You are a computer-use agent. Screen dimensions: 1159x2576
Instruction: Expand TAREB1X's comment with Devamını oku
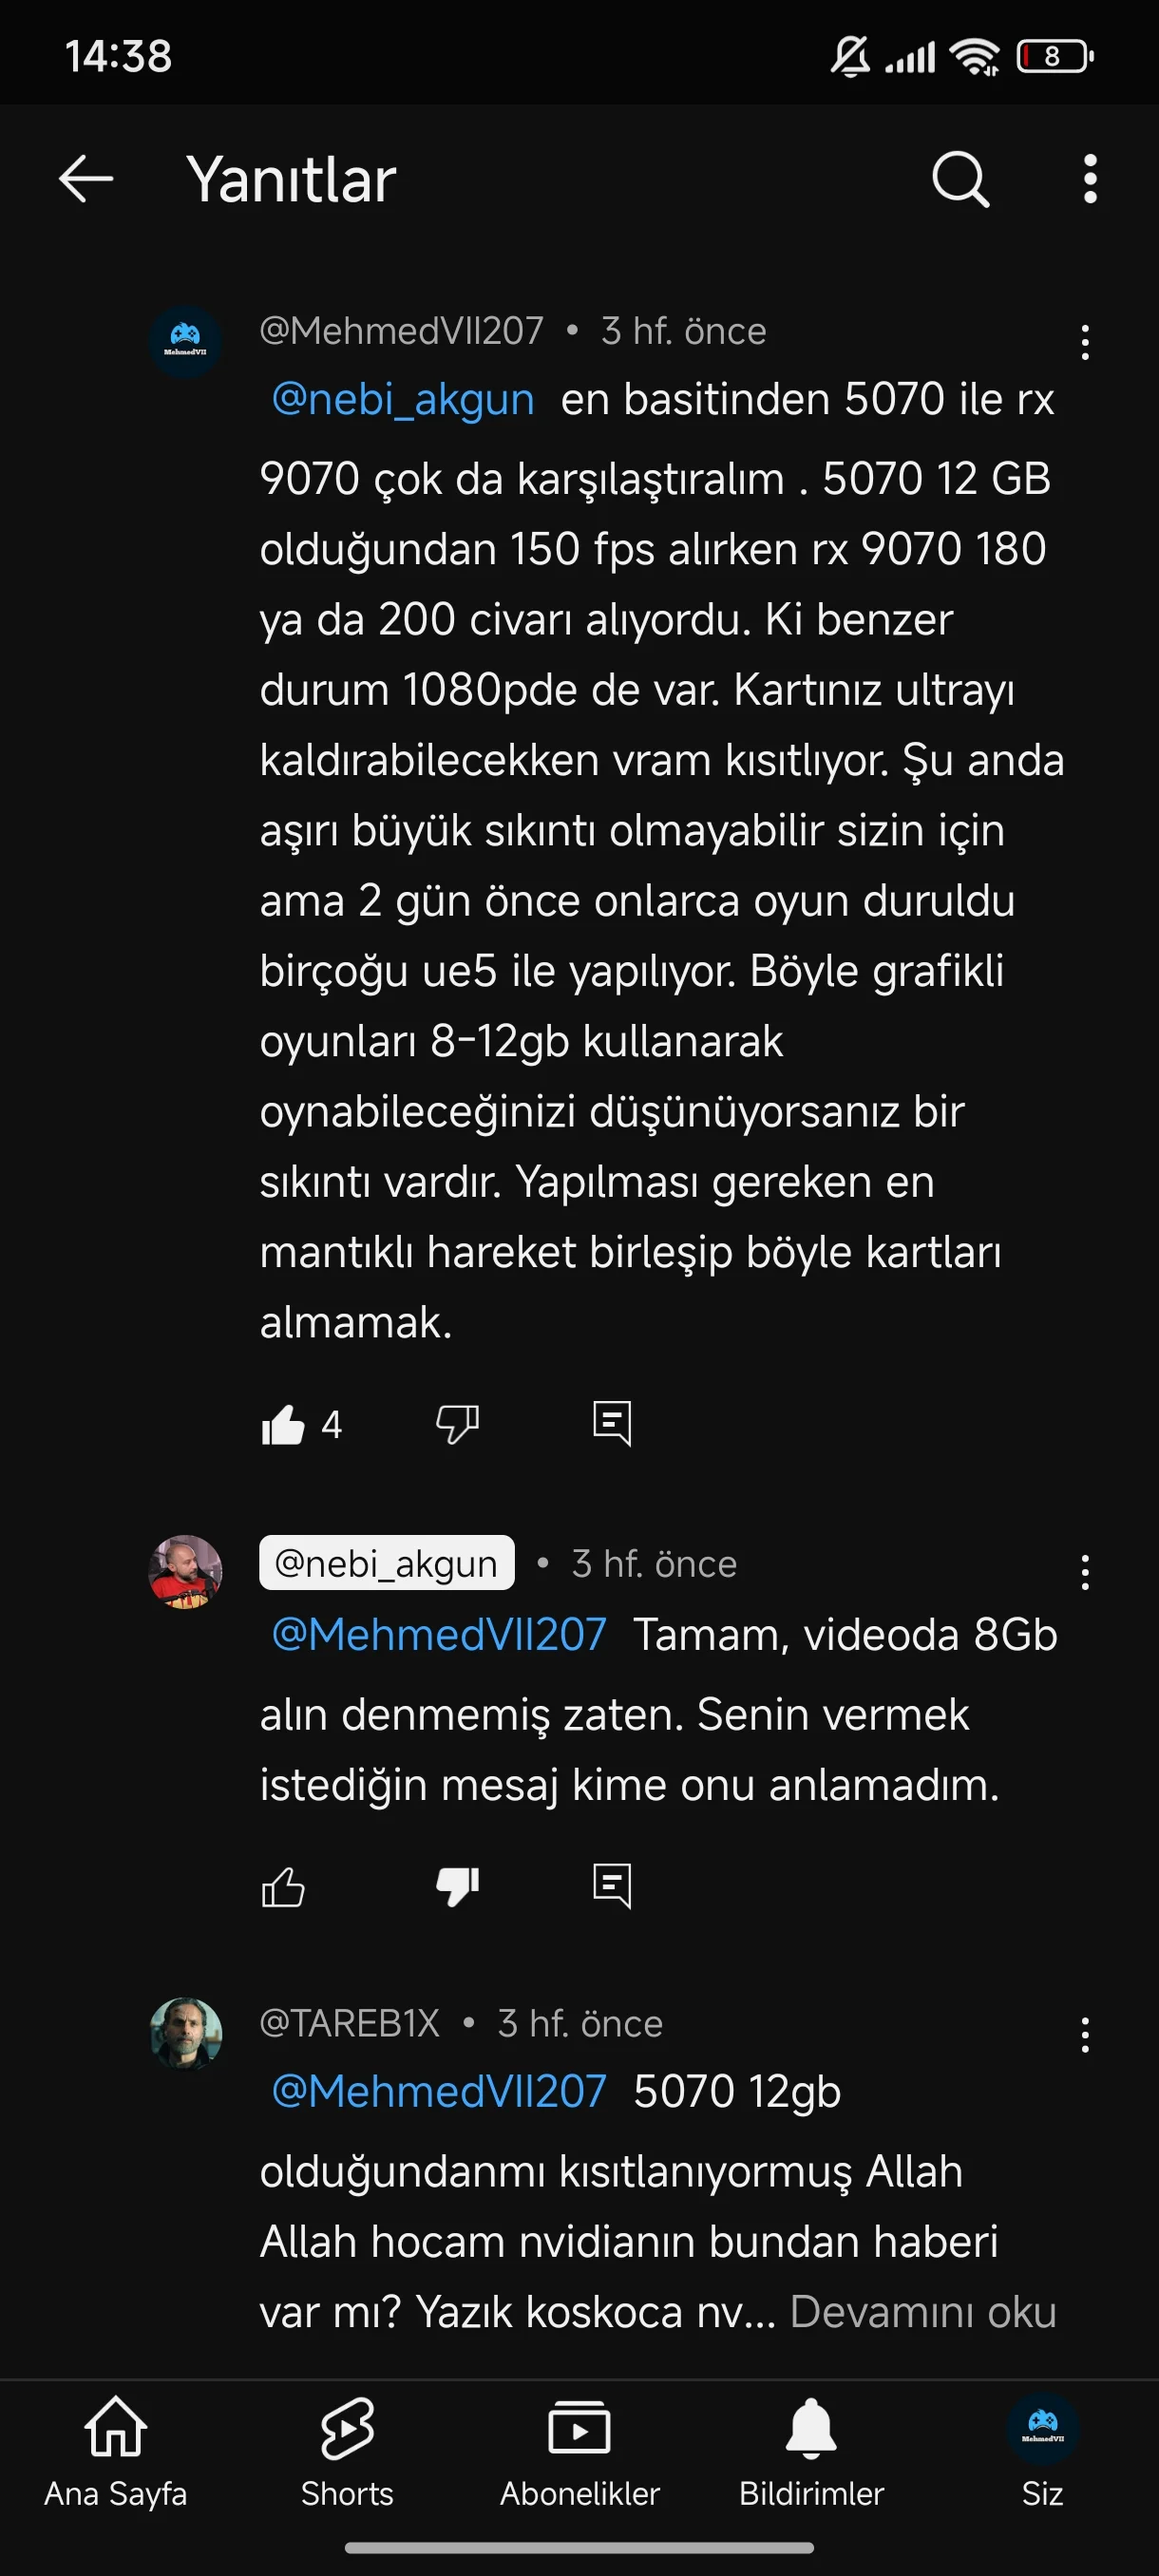pyautogui.click(x=923, y=2312)
